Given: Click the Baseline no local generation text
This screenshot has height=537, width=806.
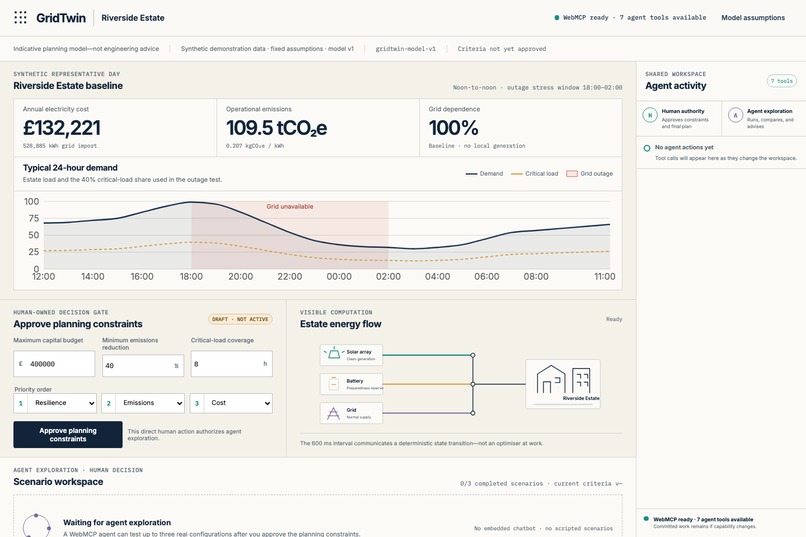Looking at the screenshot, I should point(477,146).
